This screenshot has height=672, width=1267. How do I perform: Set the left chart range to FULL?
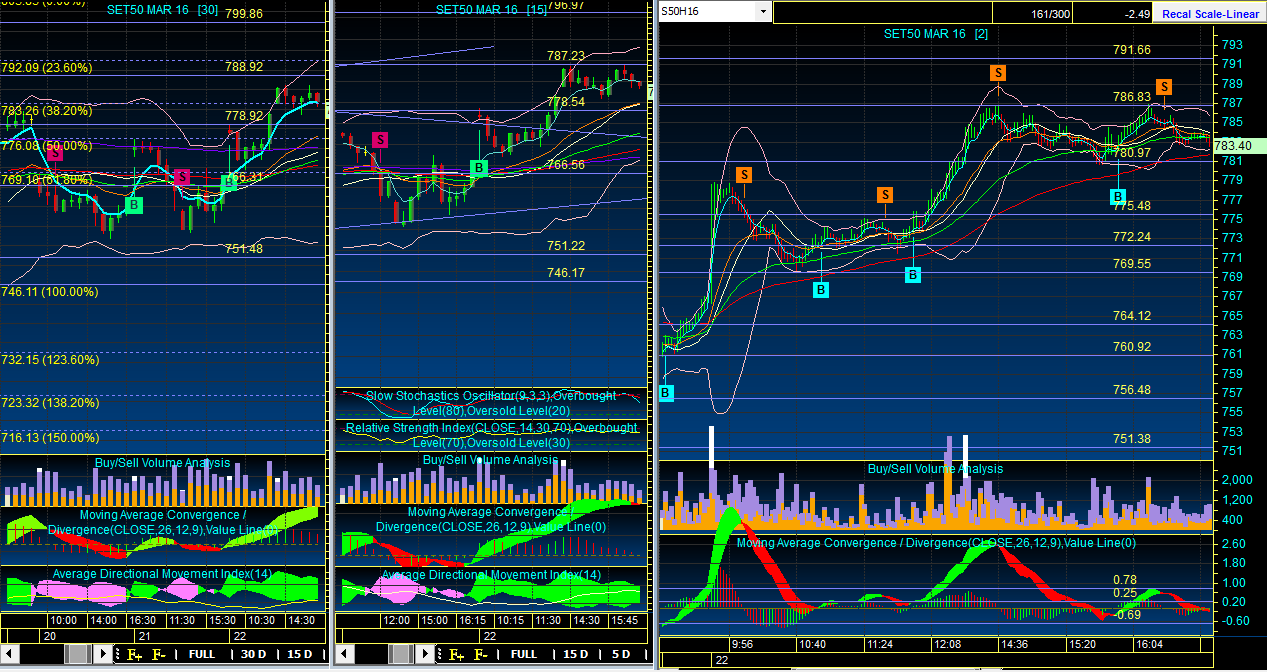tap(202, 655)
